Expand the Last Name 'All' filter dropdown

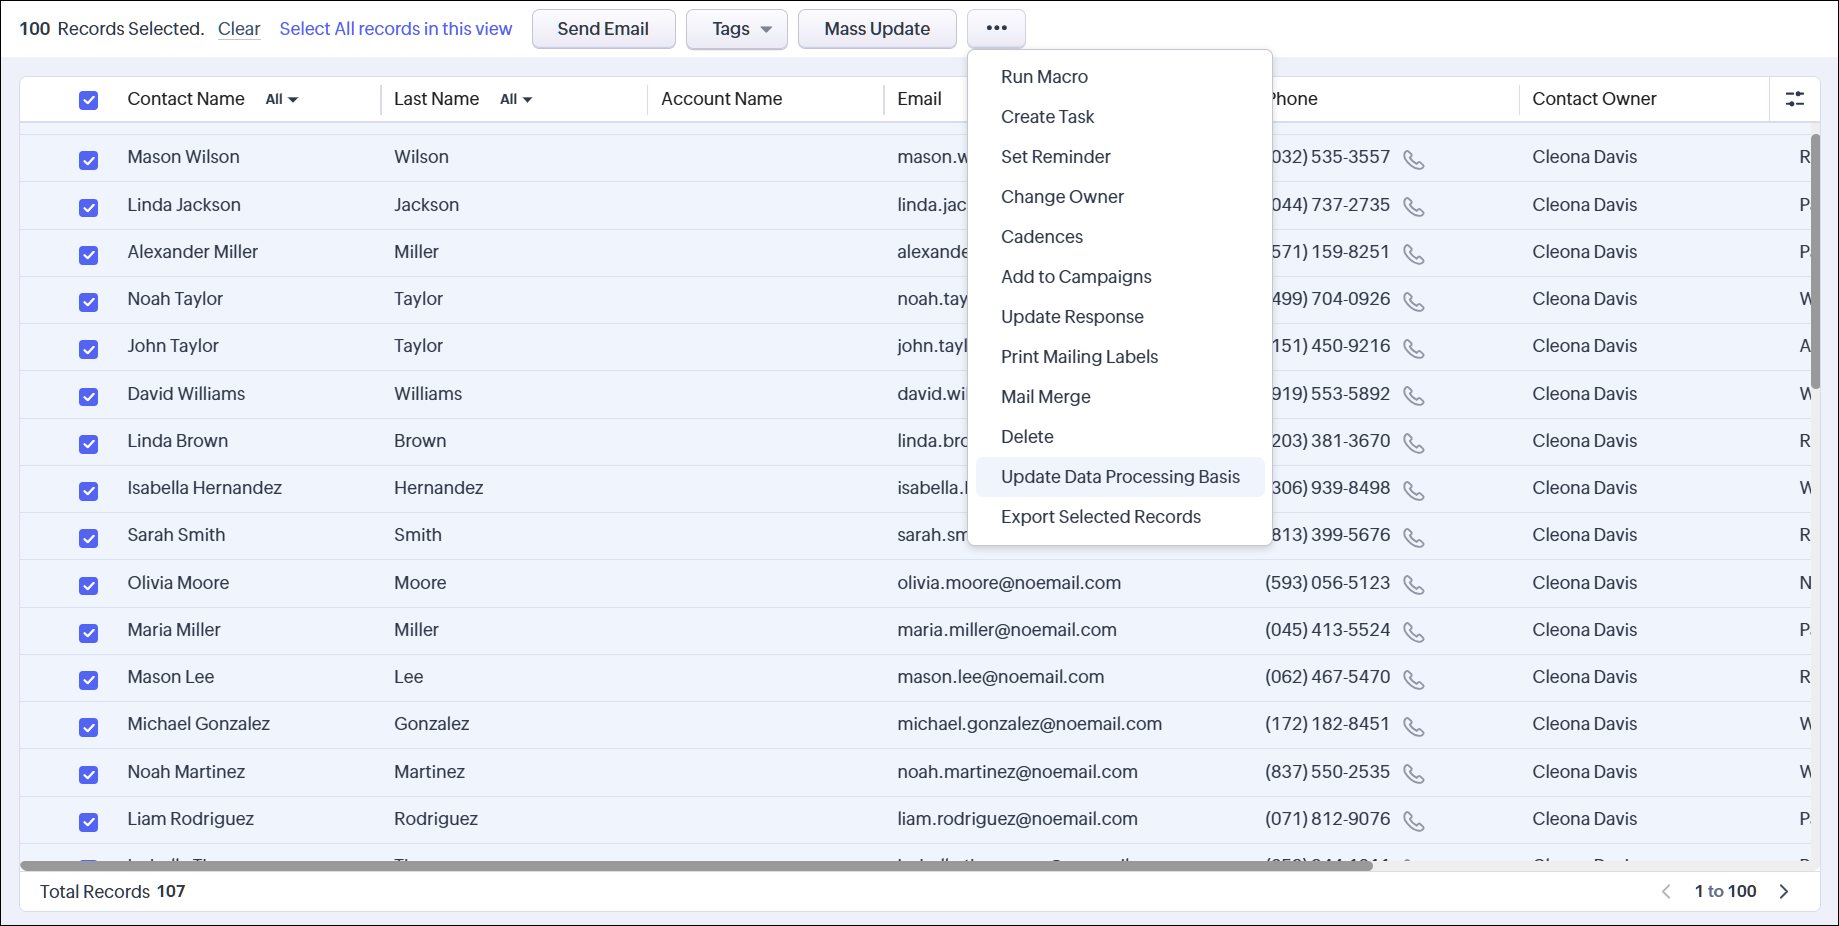click(x=516, y=100)
